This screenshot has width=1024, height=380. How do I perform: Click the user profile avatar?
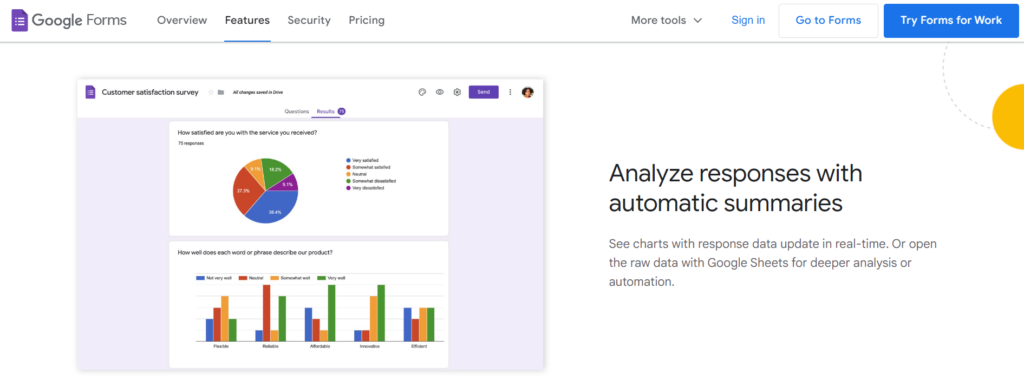528,92
